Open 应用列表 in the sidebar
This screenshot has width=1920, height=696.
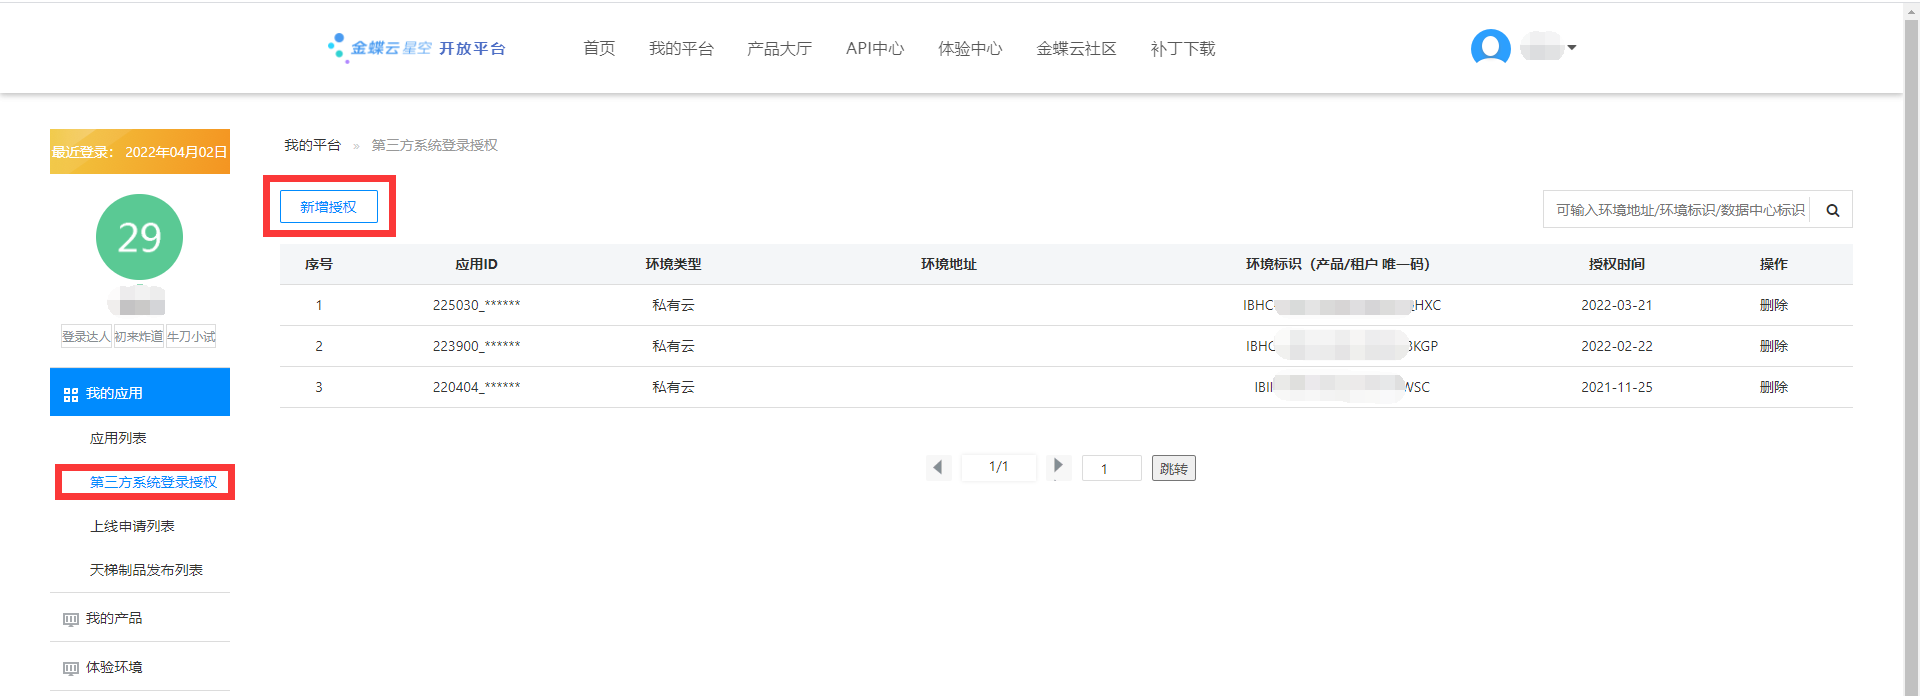[118, 438]
